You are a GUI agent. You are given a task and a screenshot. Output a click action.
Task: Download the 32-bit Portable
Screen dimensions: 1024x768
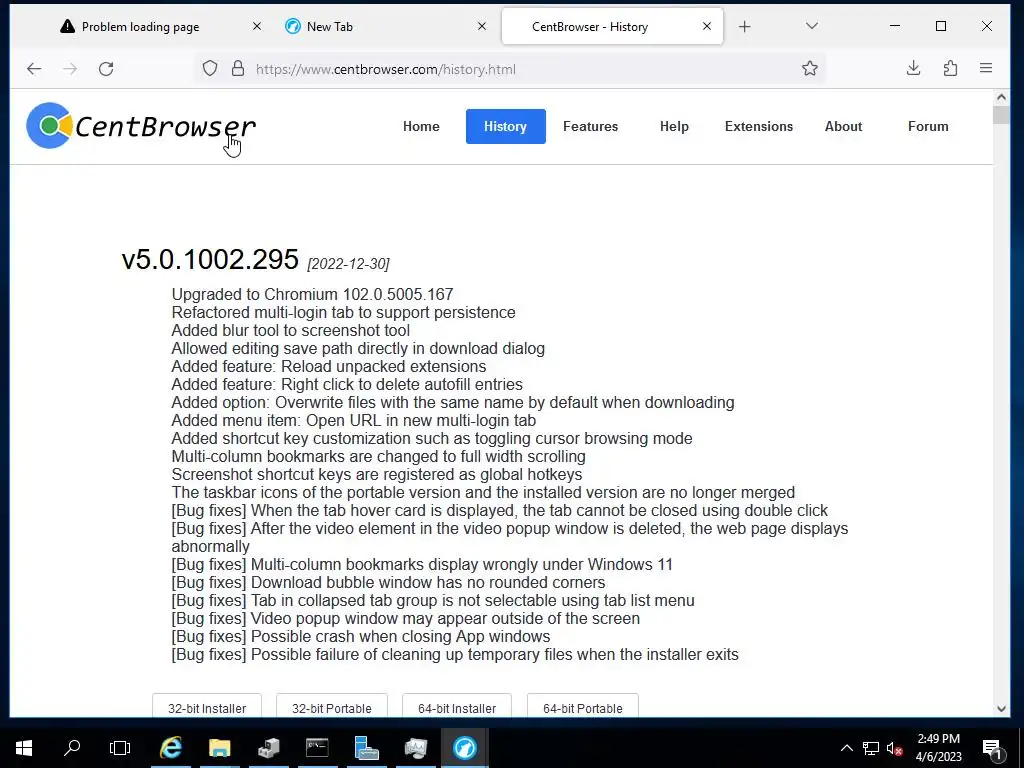[332, 708]
